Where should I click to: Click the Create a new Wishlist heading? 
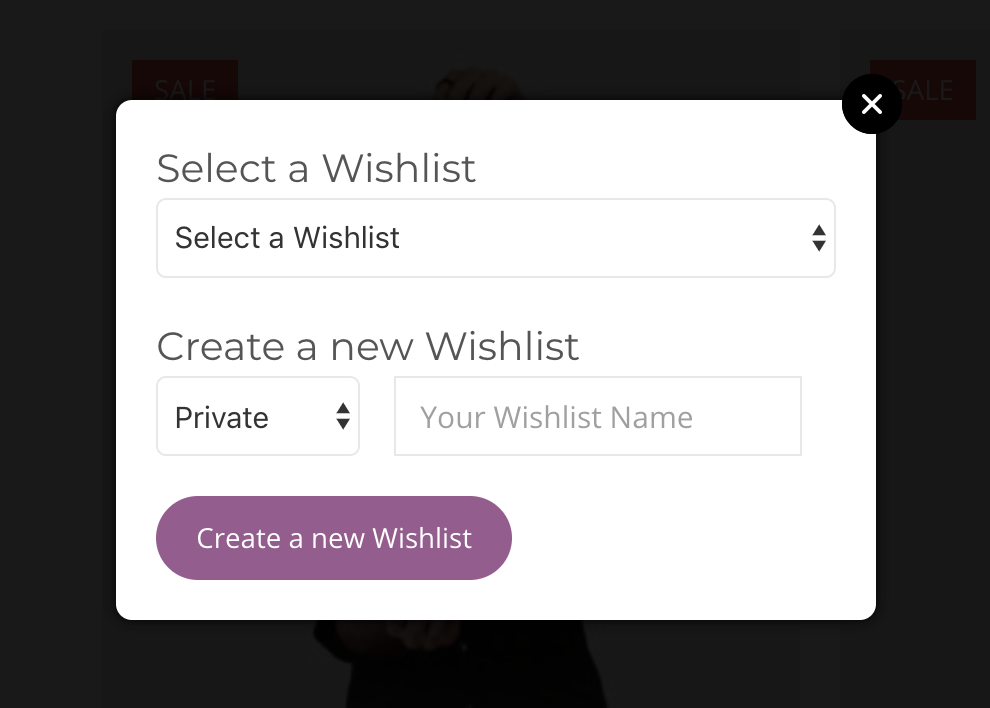(367, 346)
